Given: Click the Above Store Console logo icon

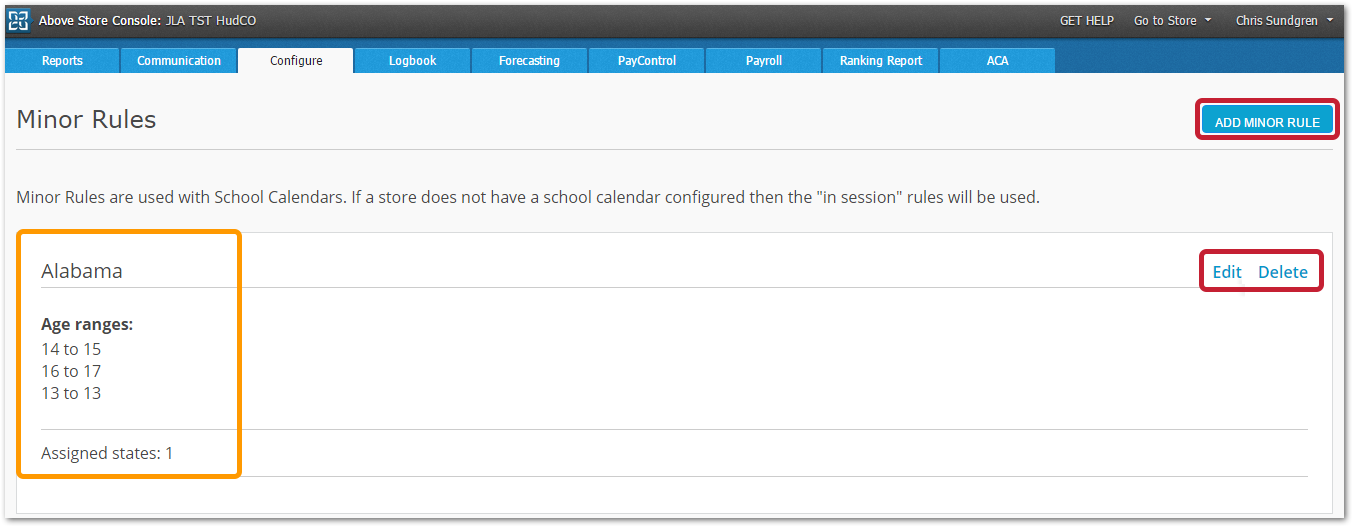Looking at the screenshot, I should point(18,20).
